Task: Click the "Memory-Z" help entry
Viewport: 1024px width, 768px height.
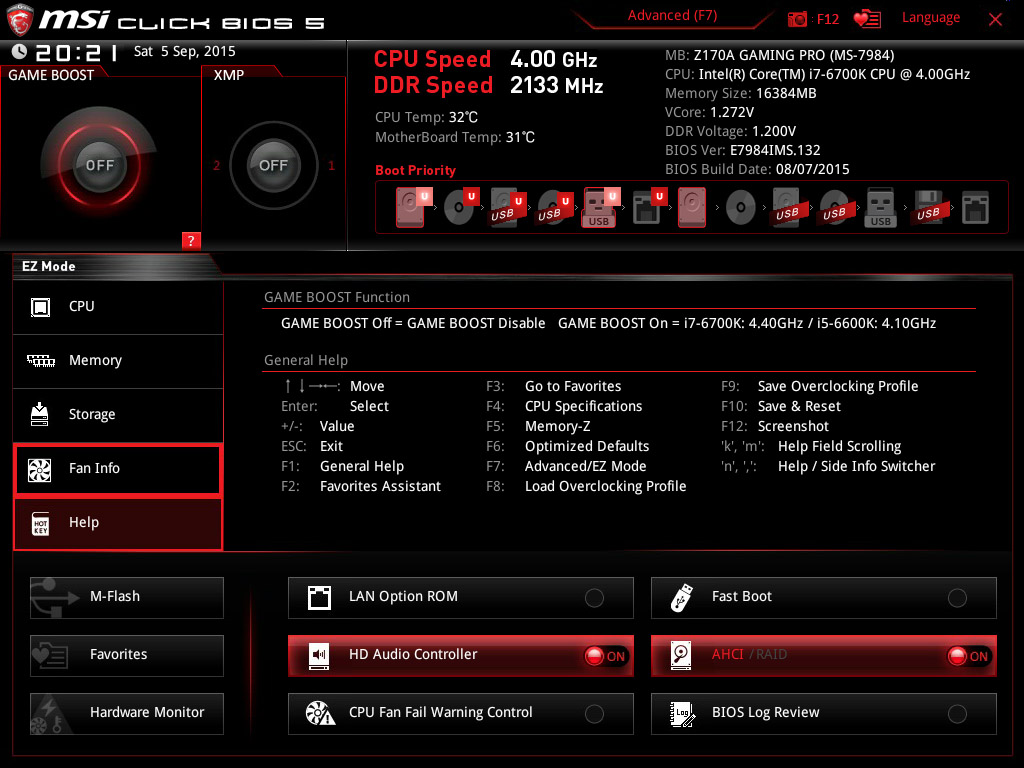Action: pyautogui.click(x=558, y=426)
